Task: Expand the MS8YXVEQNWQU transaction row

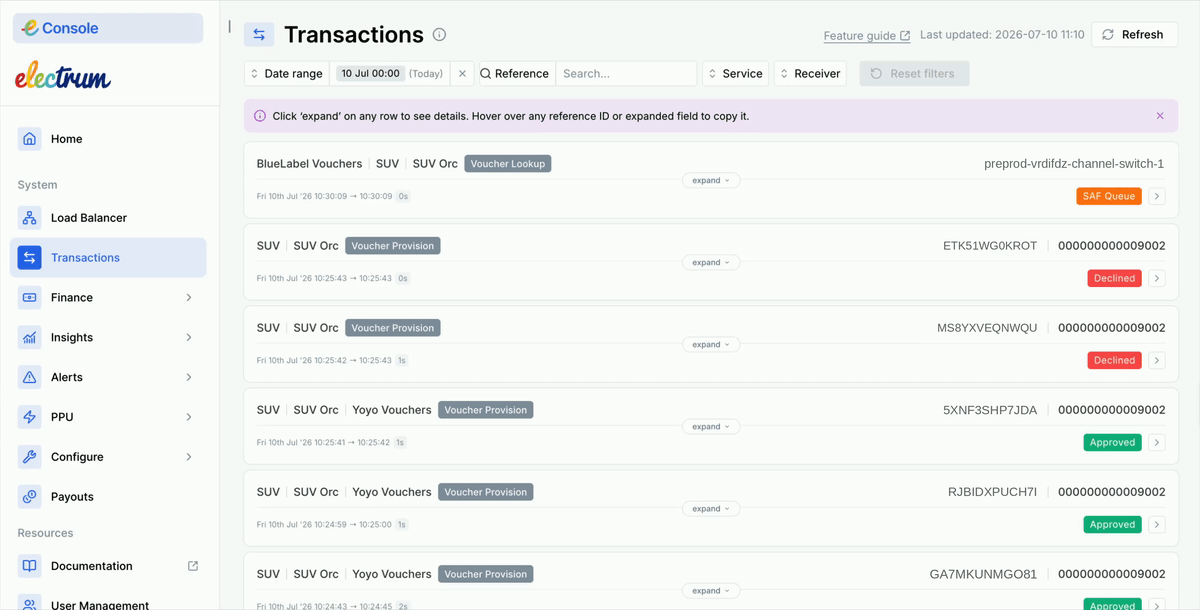Action: point(711,345)
